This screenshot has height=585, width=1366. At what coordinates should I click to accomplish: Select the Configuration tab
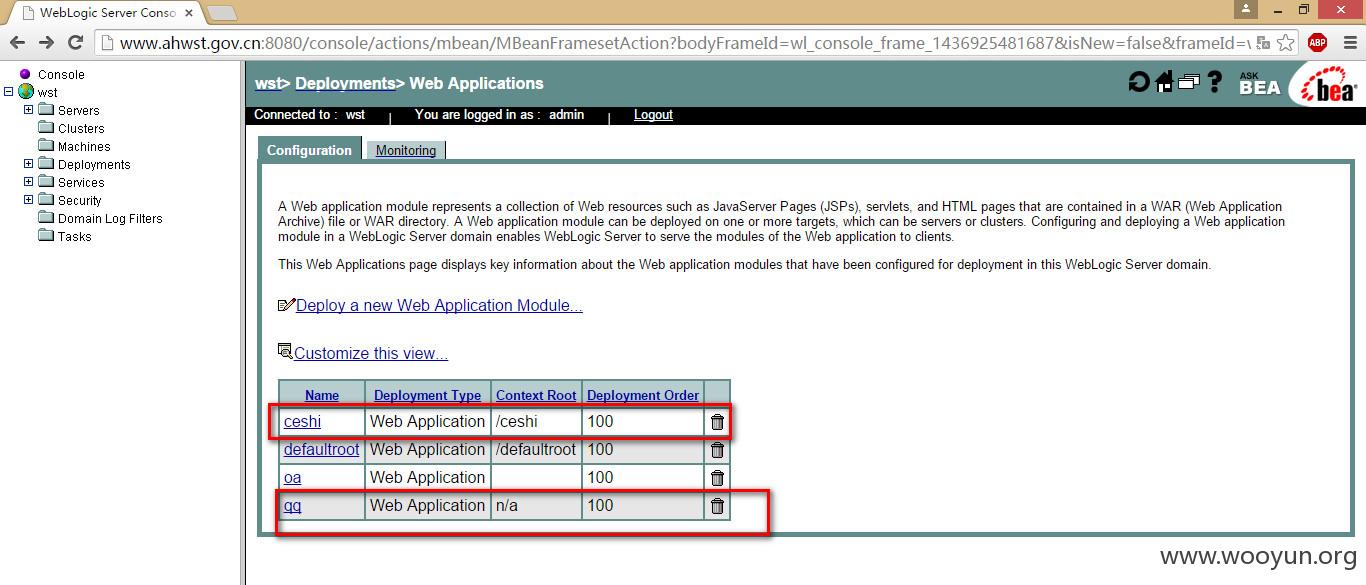coord(309,150)
